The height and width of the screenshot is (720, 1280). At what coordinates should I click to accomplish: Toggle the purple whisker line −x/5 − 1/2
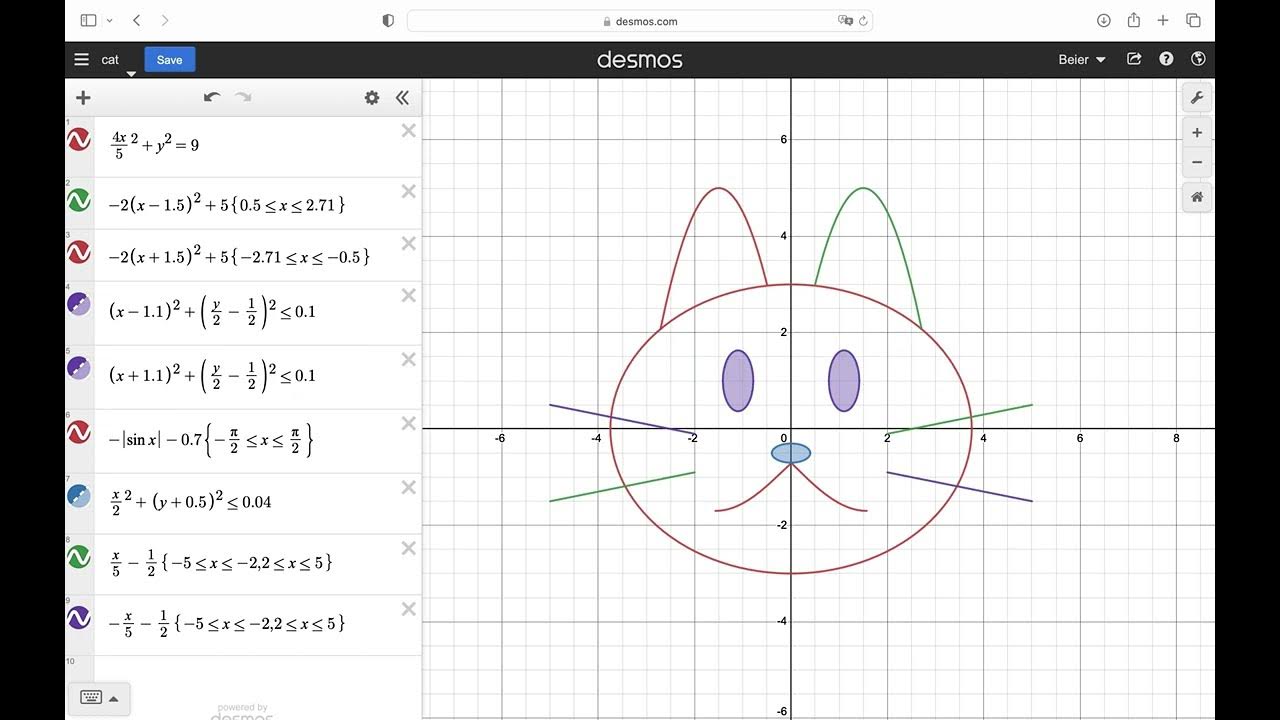click(x=79, y=618)
